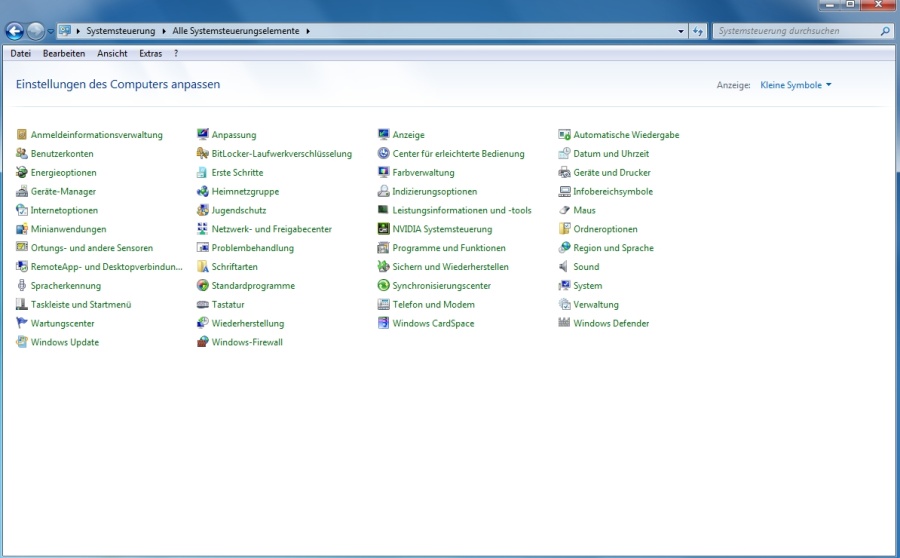Open the Verwaltung link

tap(596, 305)
